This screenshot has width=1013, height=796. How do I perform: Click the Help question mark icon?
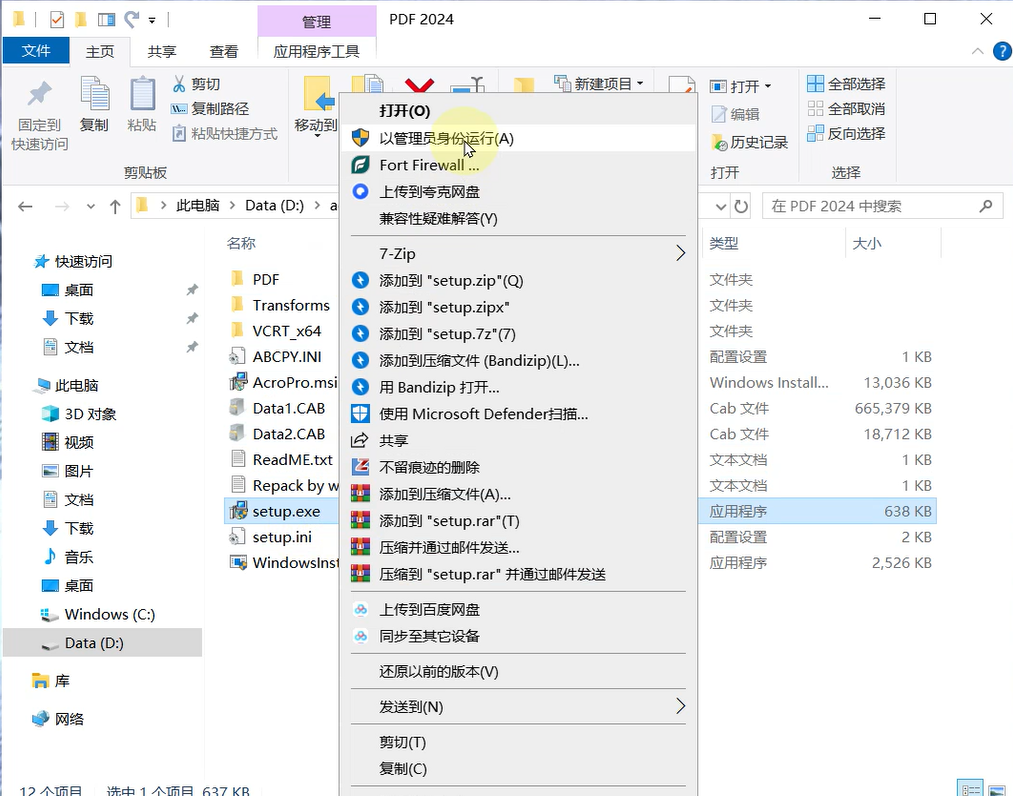pyautogui.click(x=1001, y=51)
